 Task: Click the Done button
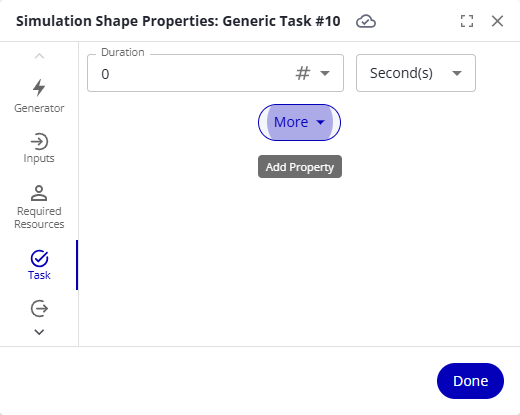point(470,381)
